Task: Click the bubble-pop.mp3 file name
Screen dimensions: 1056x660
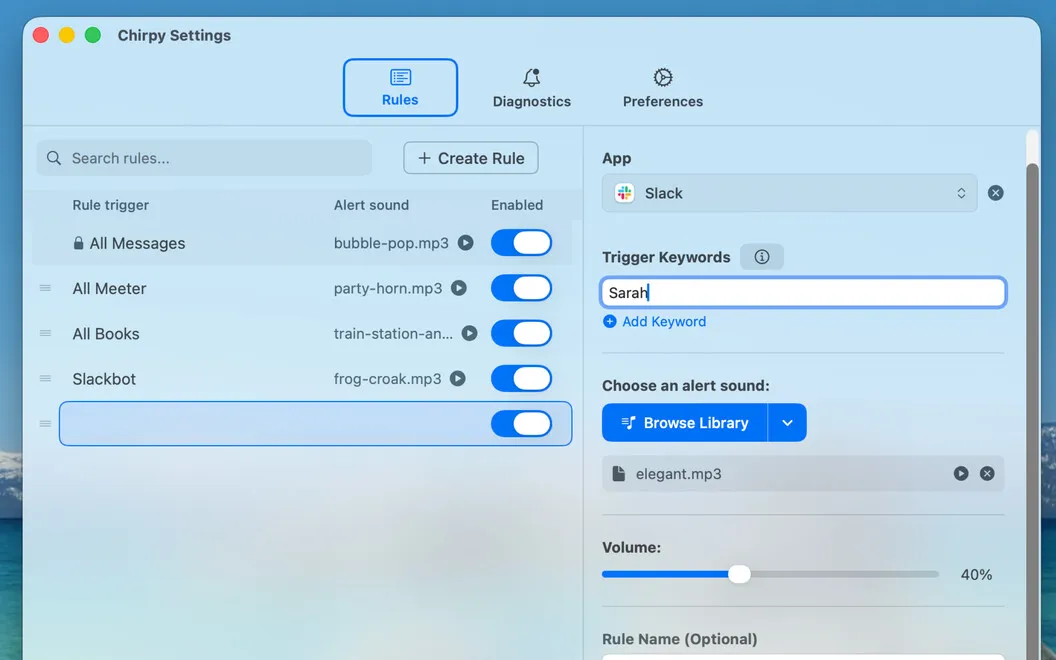Action: pyautogui.click(x=391, y=242)
